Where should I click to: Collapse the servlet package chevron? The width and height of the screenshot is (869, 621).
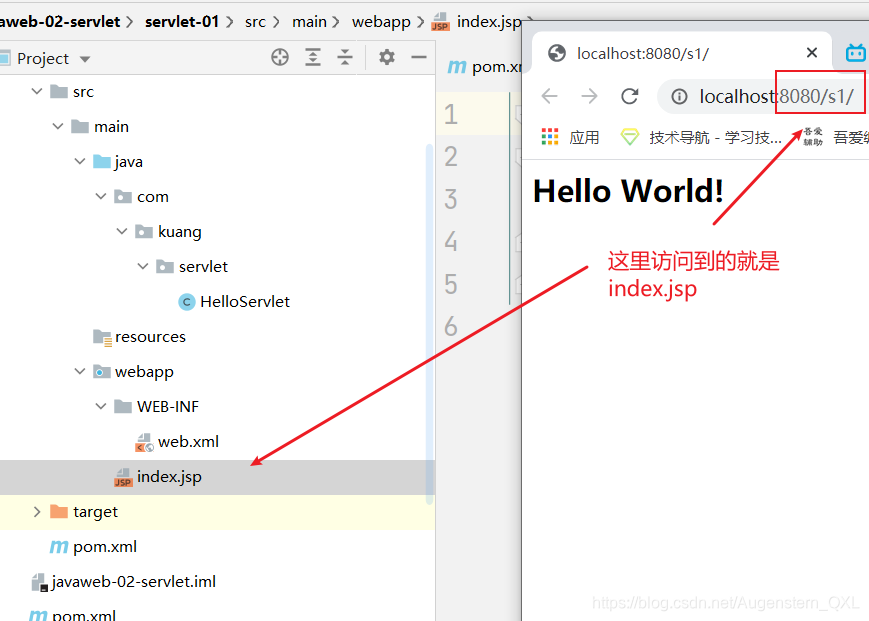(x=143, y=266)
